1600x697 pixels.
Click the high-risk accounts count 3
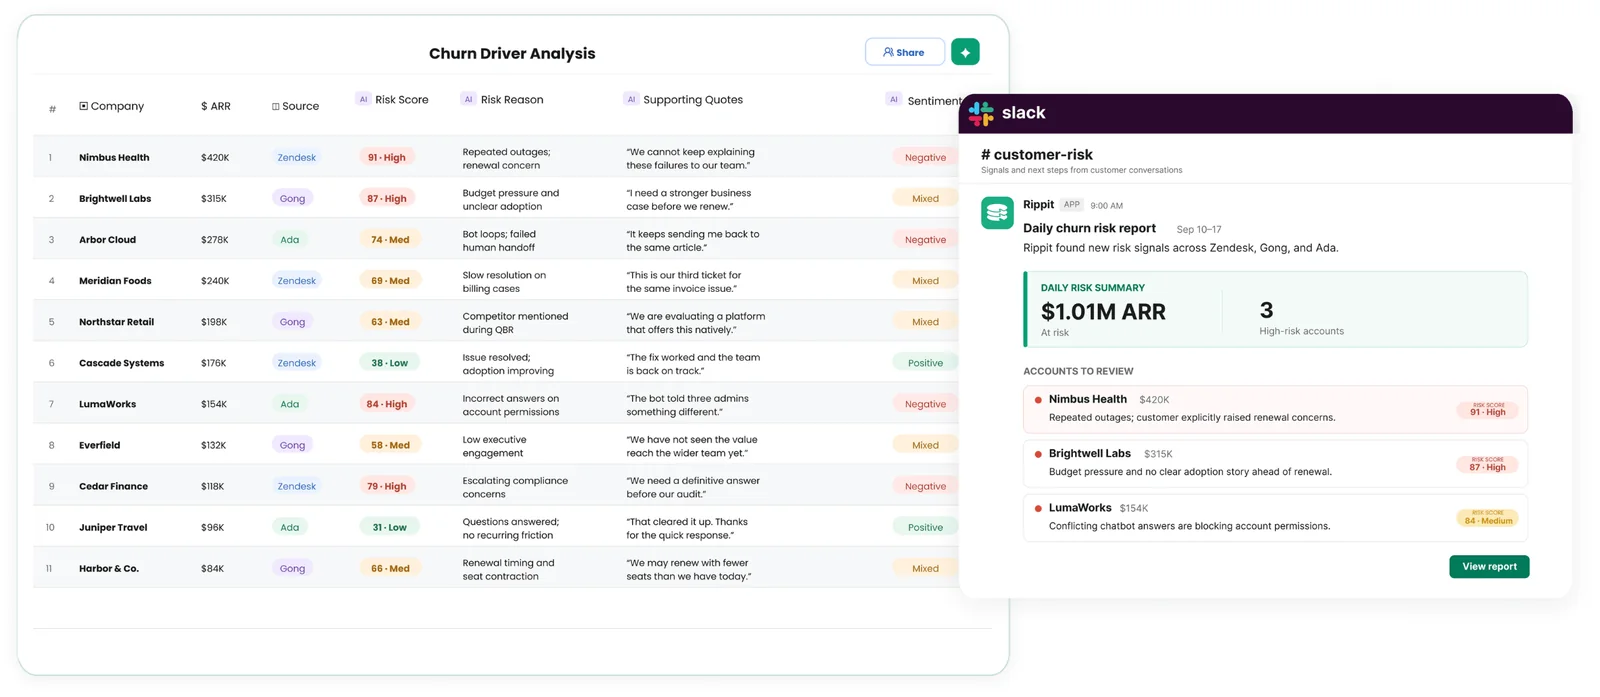[x=1266, y=310]
